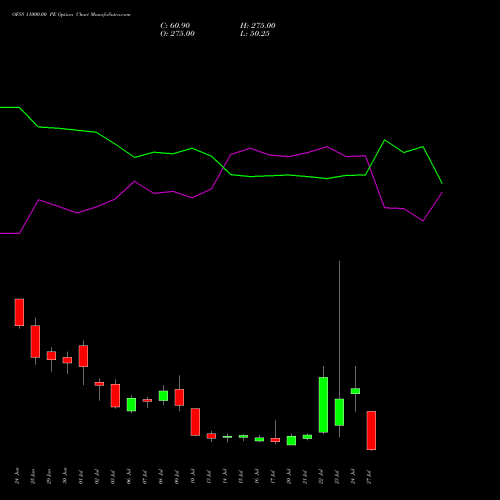Click the '22 Jul' date axis label
This screenshot has height=500, width=500.
[x=321, y=477]
